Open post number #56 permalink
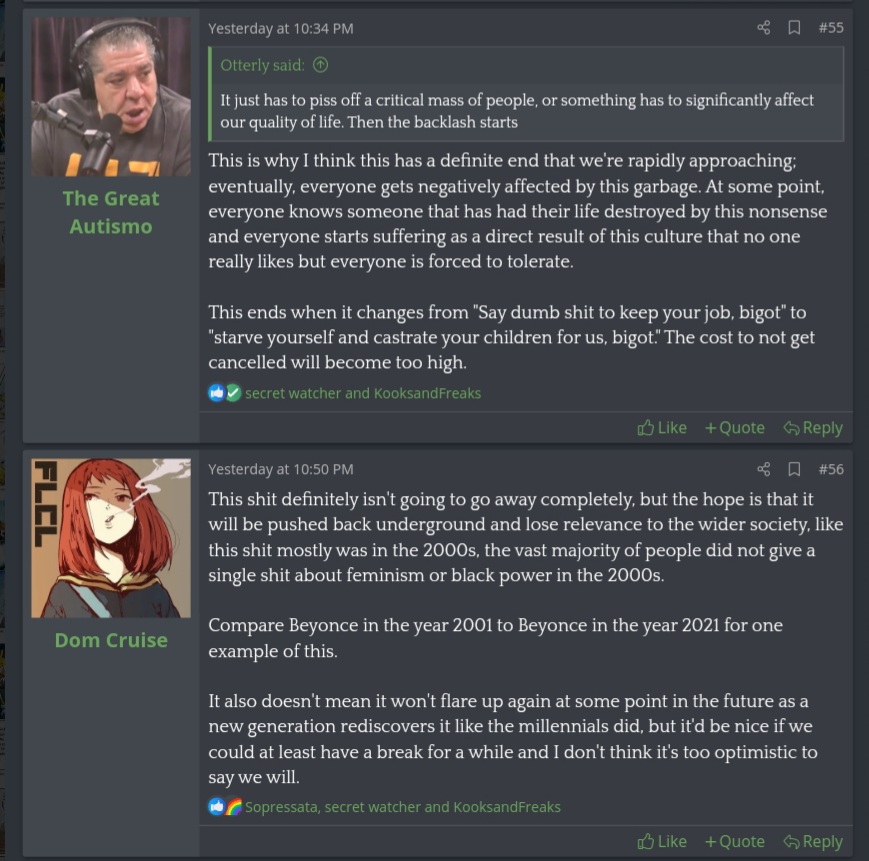Viewport: 869px width, 861px height. (x=831, y=469)
